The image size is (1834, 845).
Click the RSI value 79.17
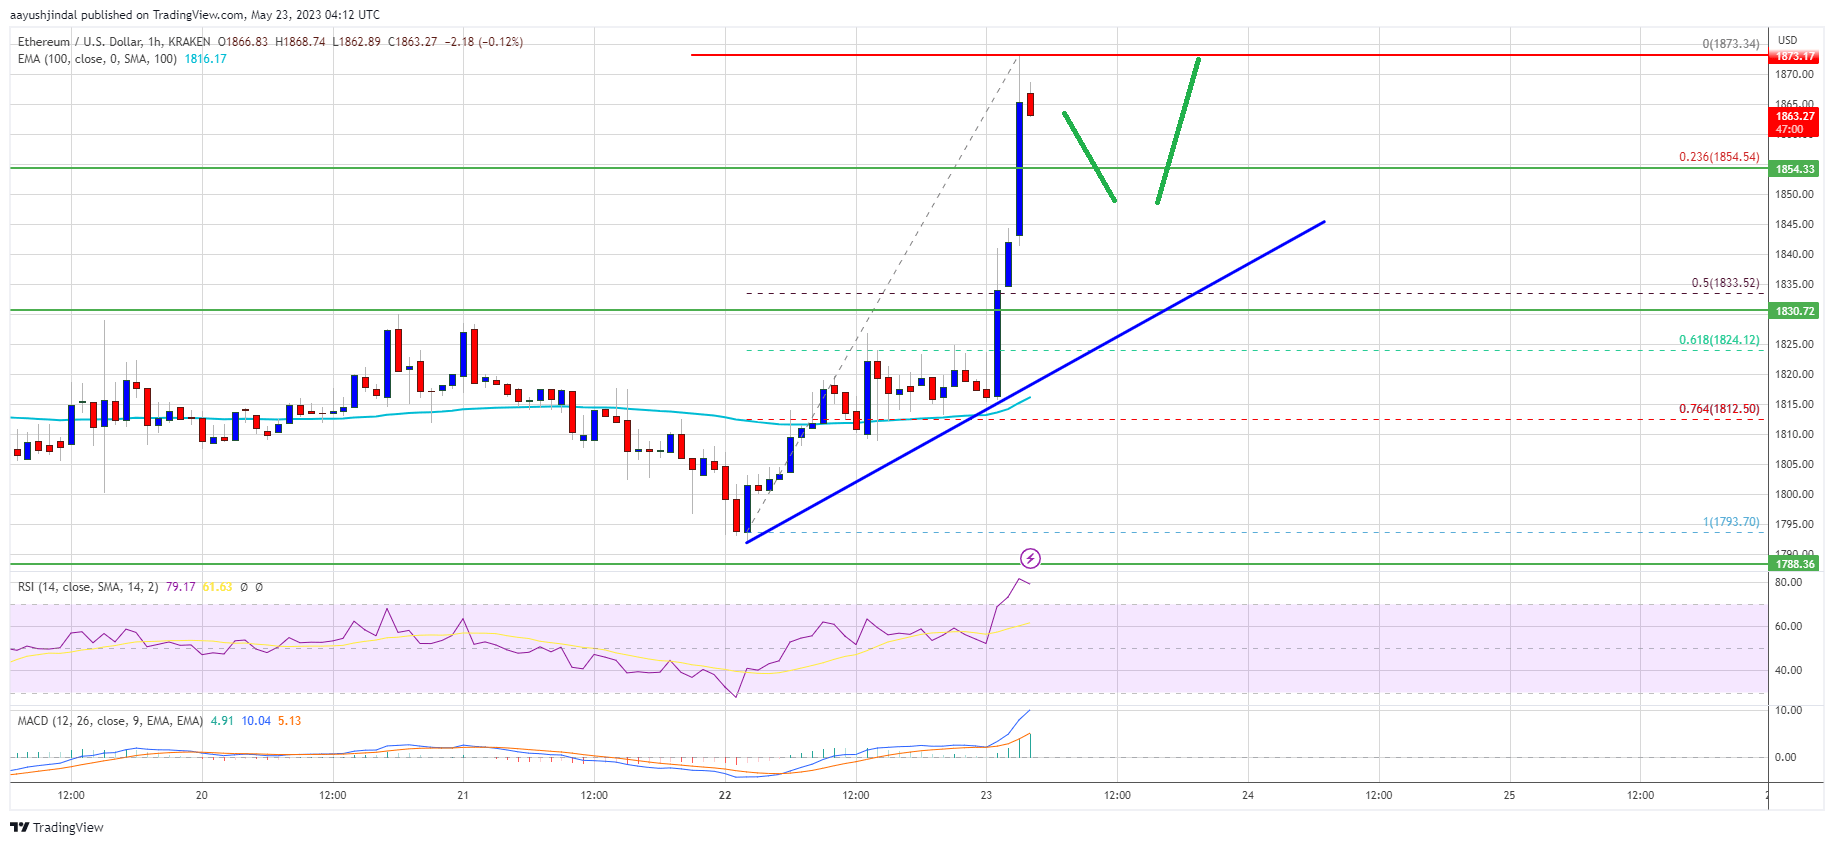181,587
